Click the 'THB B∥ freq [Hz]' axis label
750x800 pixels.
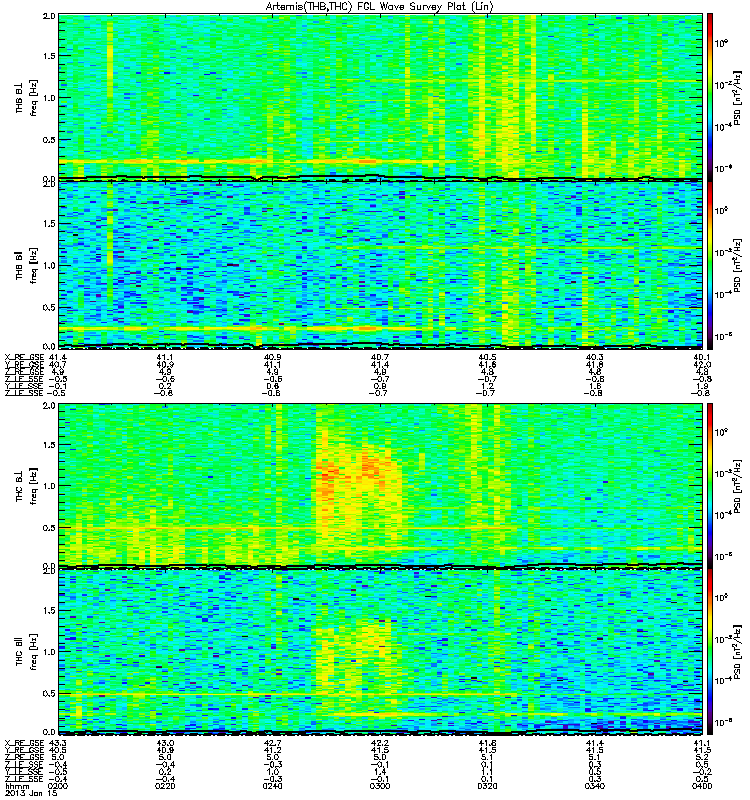[x=27, y=265]
